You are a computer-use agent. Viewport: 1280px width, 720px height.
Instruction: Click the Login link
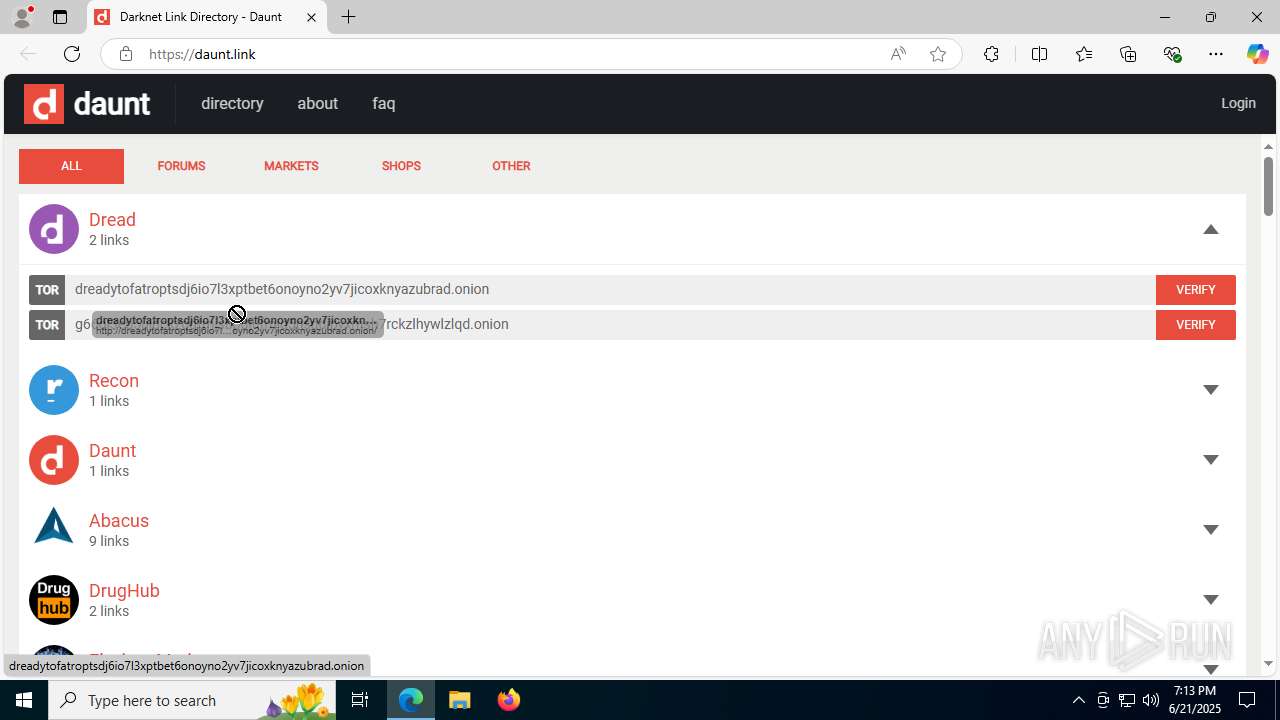click(x=1238, y=103)
